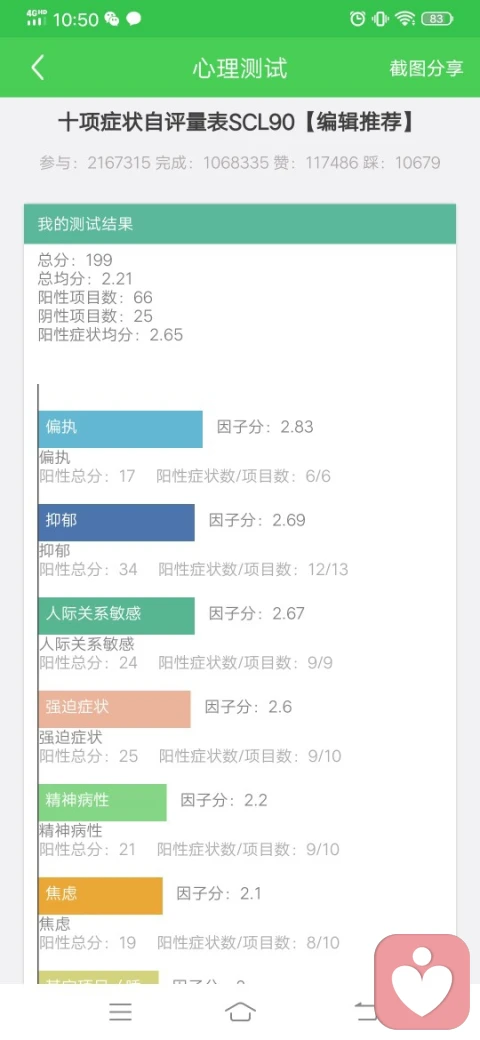Tap the battery indicator in status bar
The width and height of the screenshot is (480, 1040).
coord(437,19)
